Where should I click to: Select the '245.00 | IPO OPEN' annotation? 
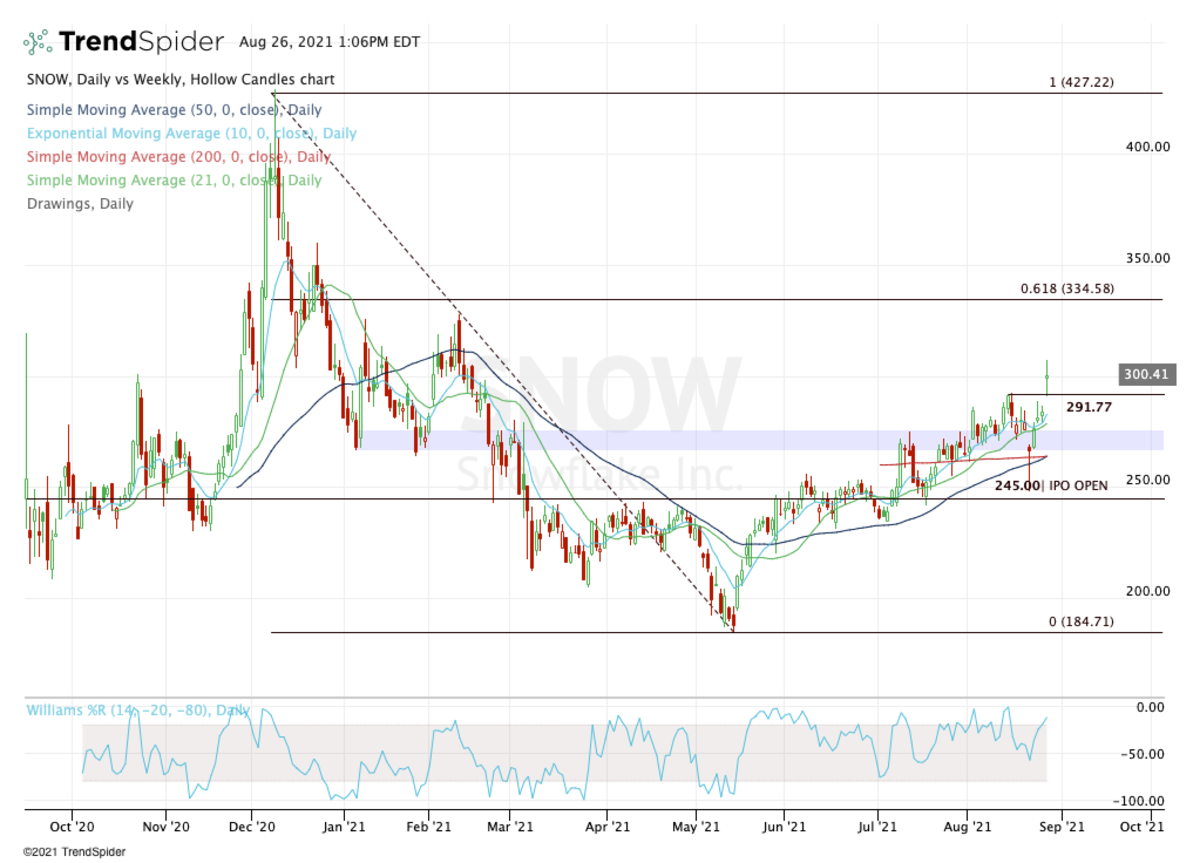click(x=1051, y=486)
